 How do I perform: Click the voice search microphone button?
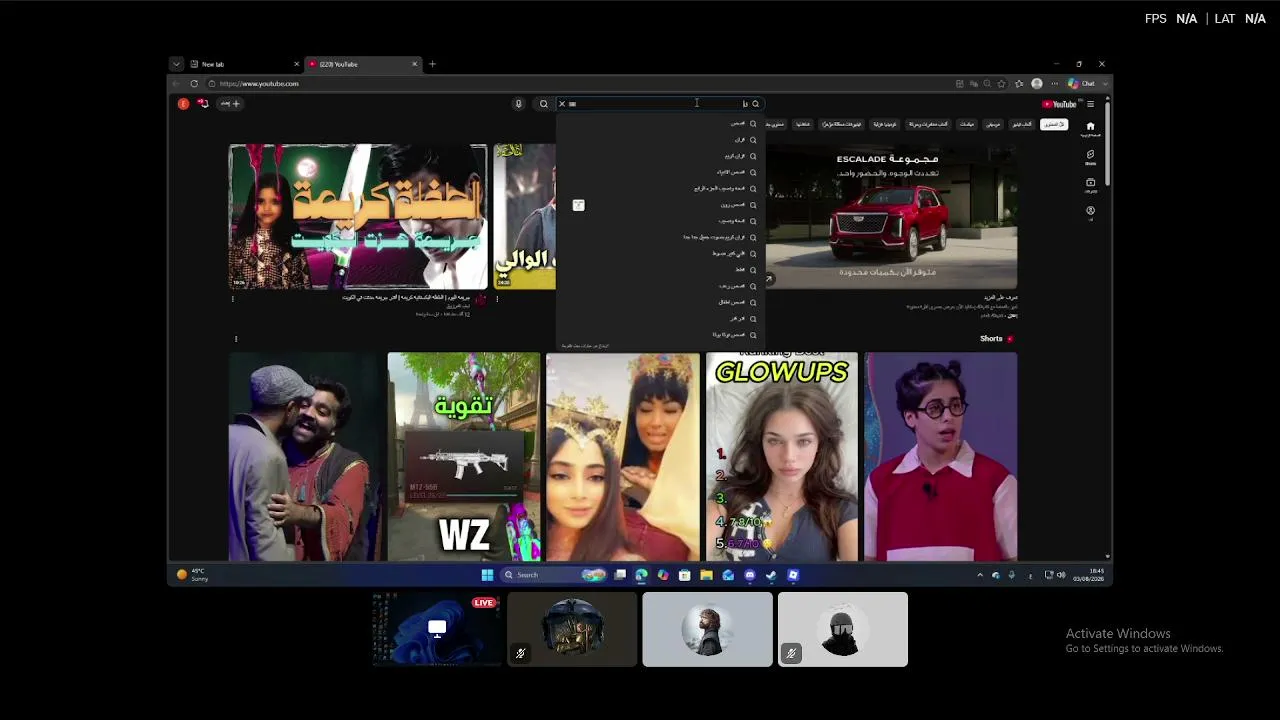pos(518,104)
